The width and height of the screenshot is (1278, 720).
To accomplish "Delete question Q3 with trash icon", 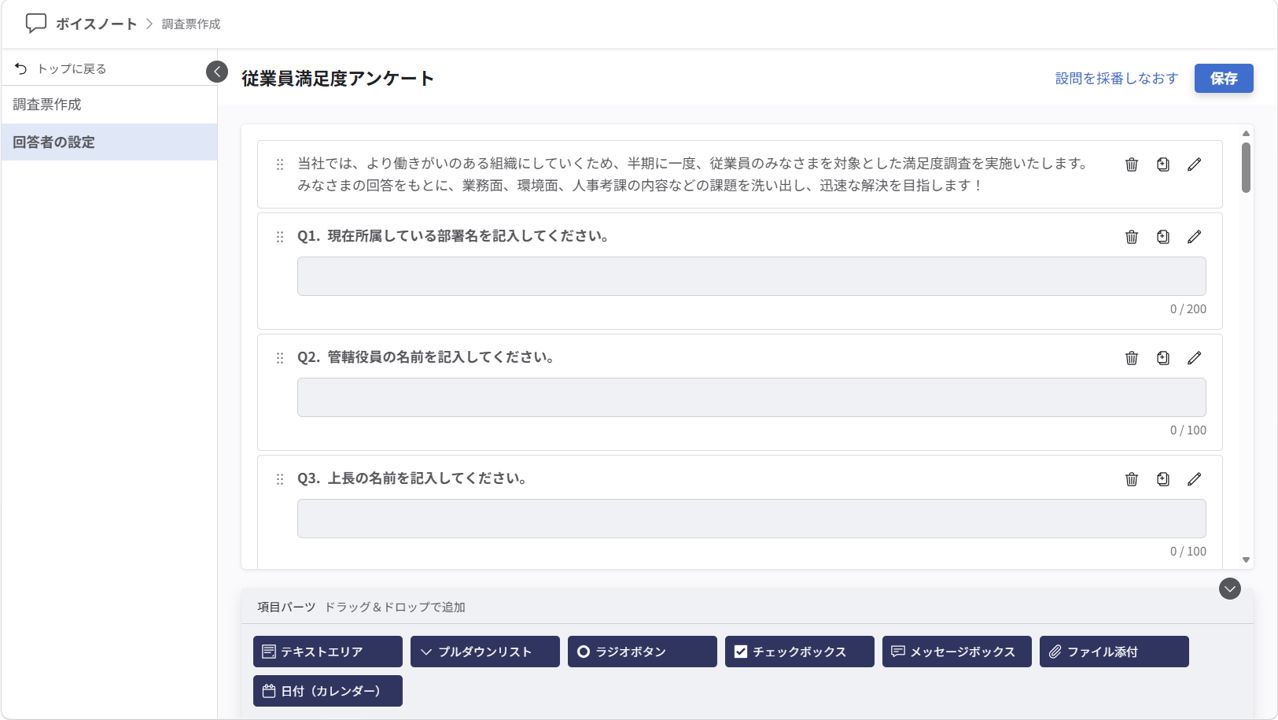I will coord(1131,479).
